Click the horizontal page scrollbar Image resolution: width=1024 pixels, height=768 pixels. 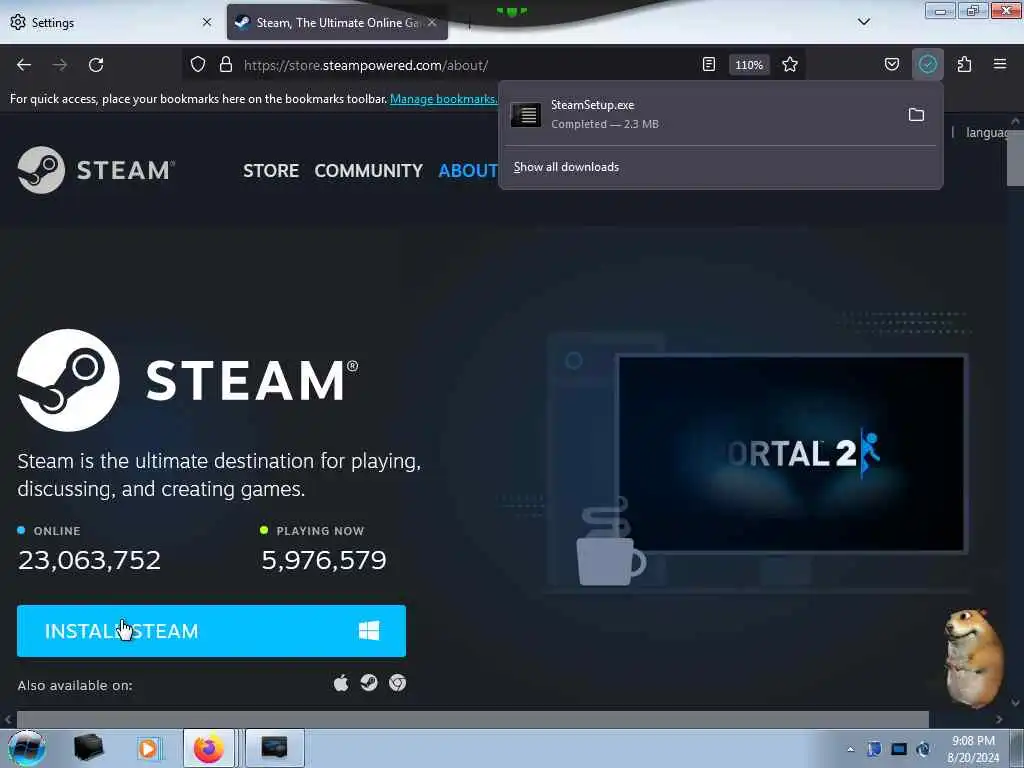click(x=473, y=719)
